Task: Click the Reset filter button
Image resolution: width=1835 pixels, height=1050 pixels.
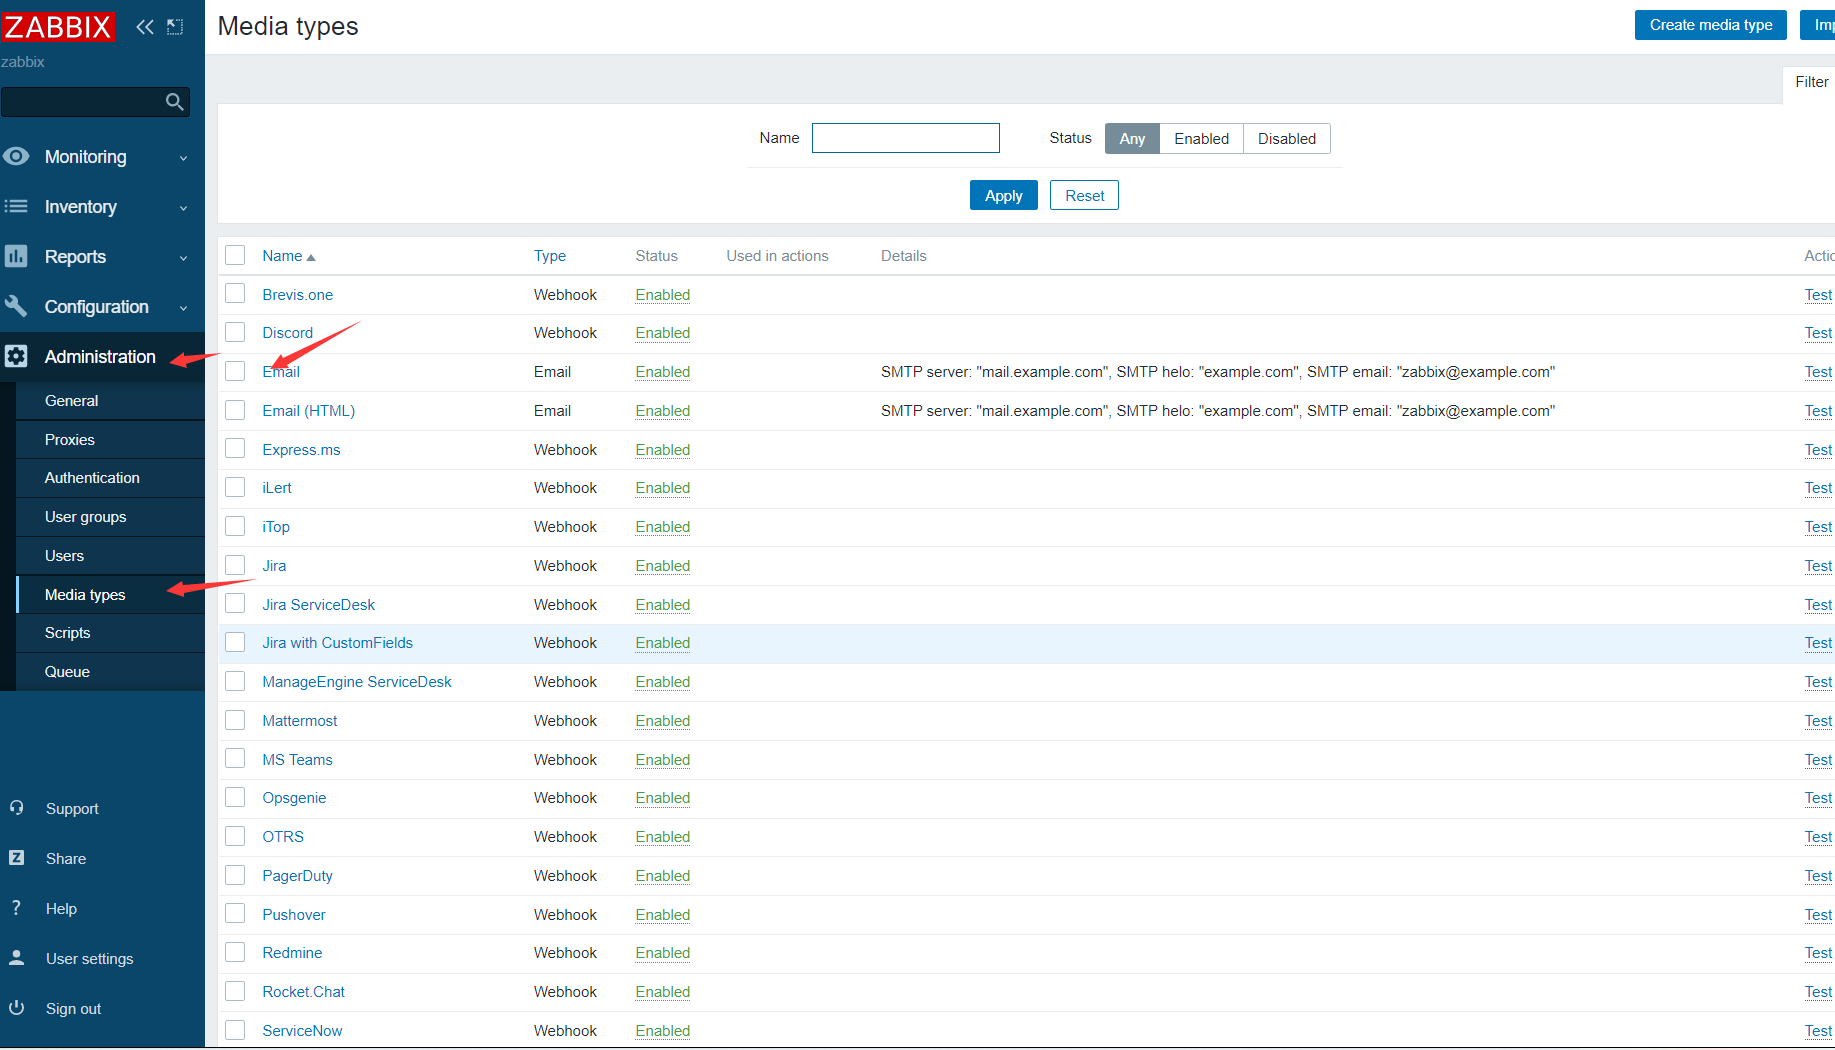Action: tap(1084, 195)
